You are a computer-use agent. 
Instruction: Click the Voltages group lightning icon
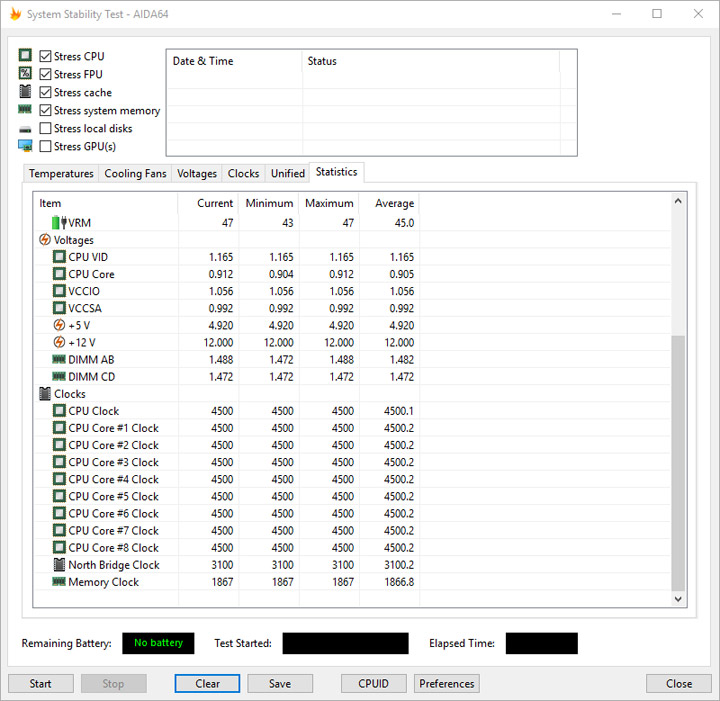[45, 240]
